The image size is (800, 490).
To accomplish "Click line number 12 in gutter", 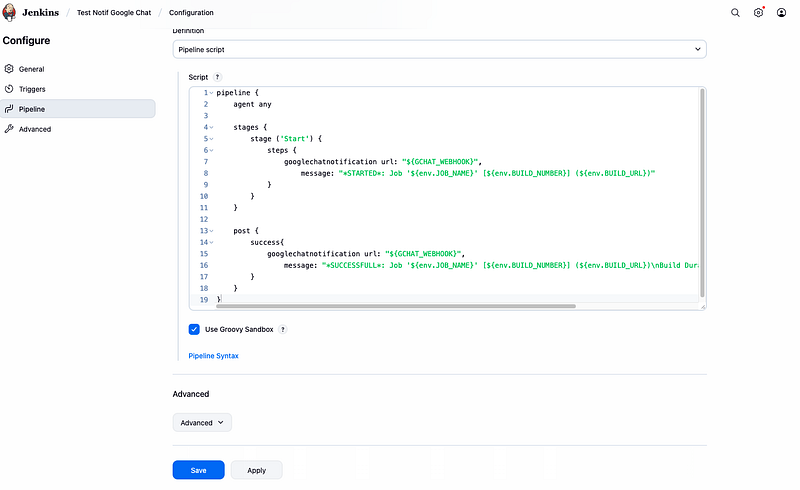I will [x=204, y=219].
